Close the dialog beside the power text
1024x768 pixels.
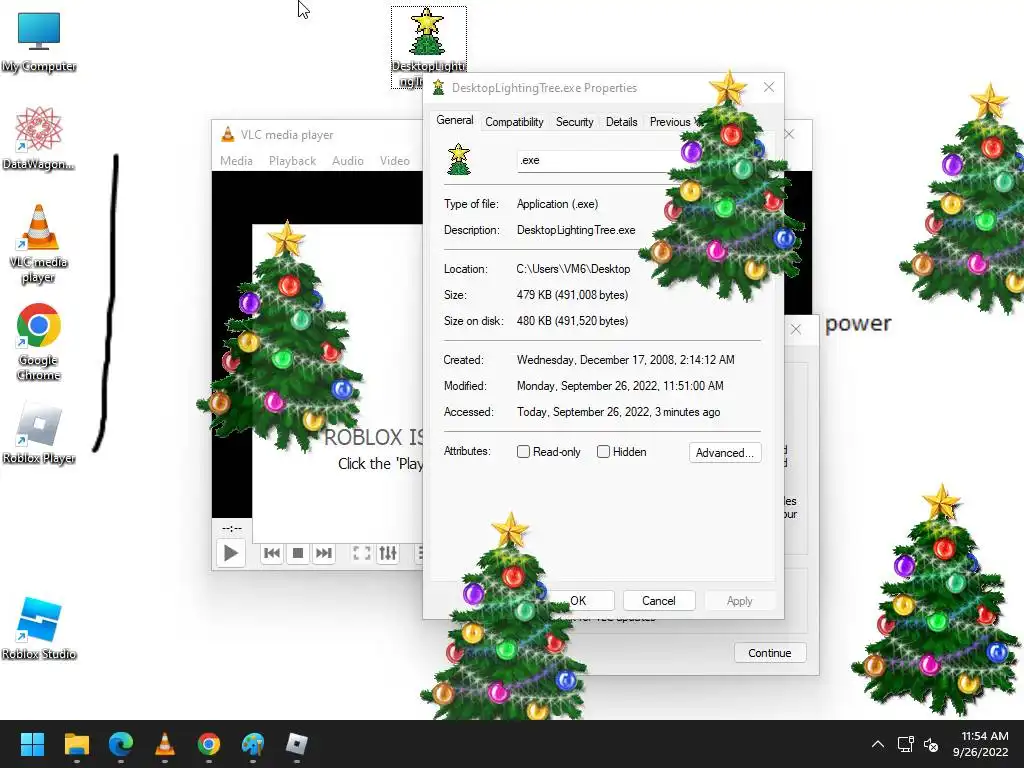pos(795,329)
